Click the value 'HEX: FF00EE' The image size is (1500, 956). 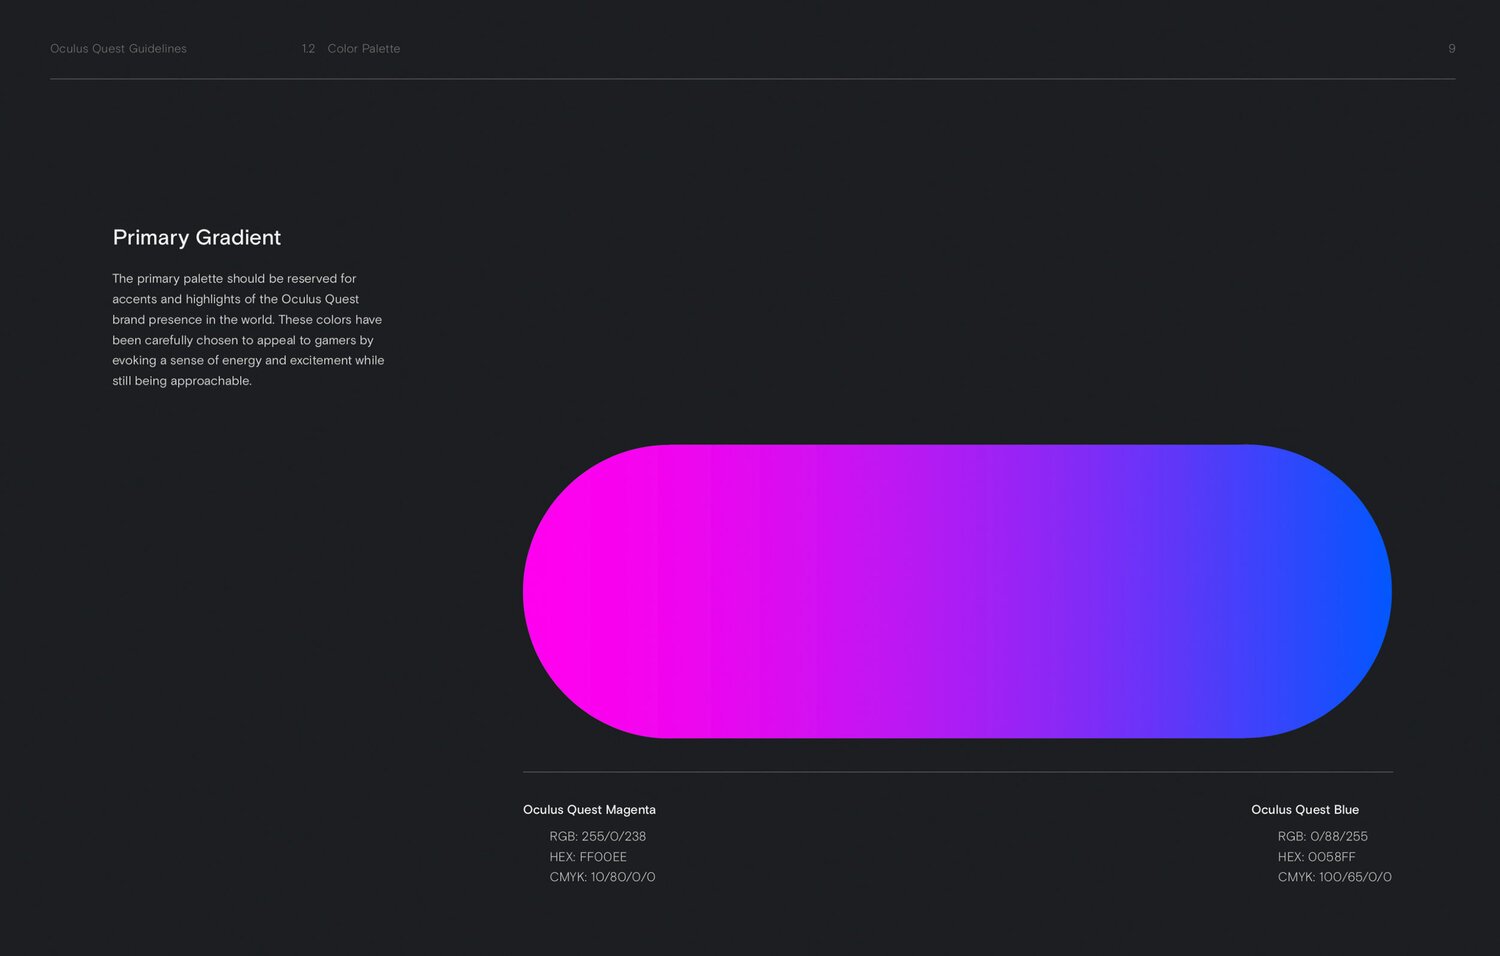click(588, 857)
